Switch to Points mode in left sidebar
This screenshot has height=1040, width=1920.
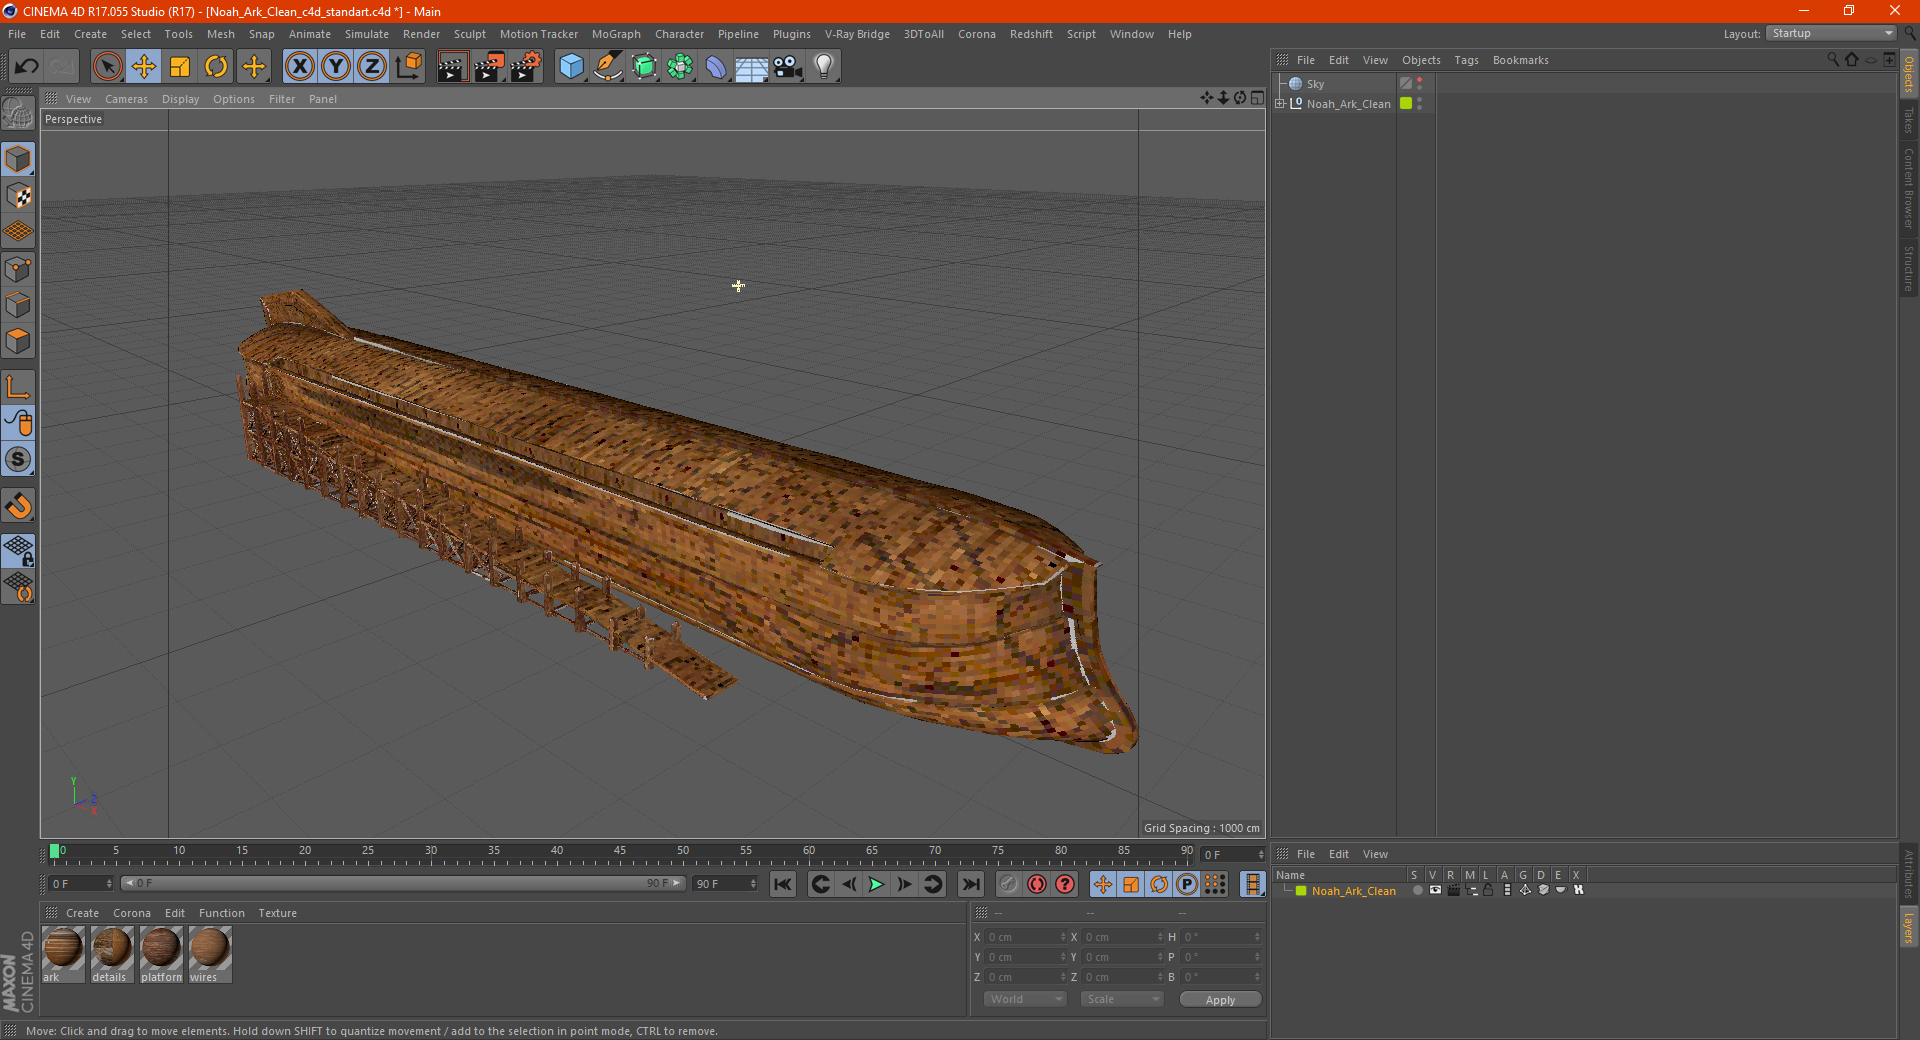tap(18, 269)
